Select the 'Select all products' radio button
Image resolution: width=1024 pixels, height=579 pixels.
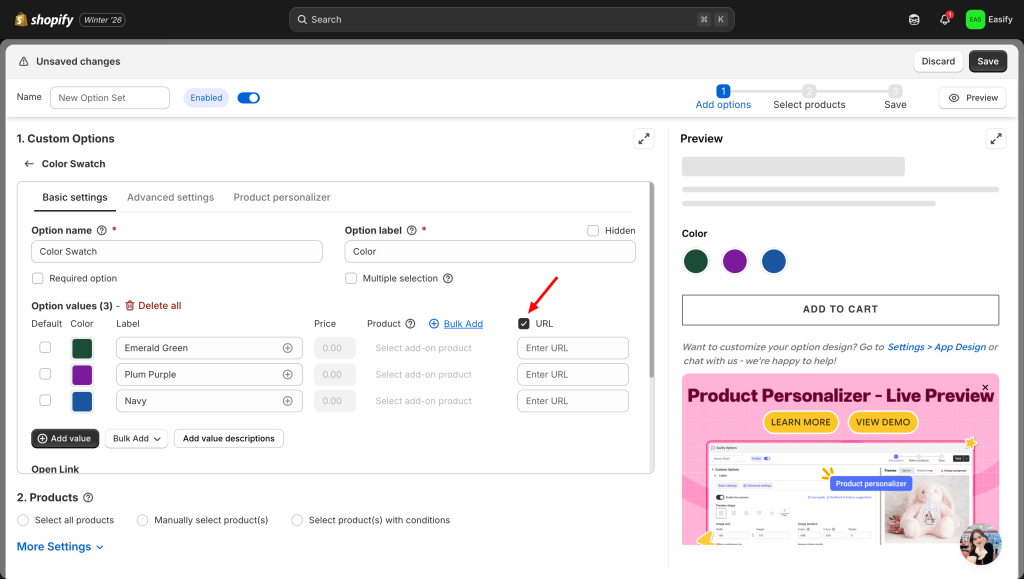23,520
